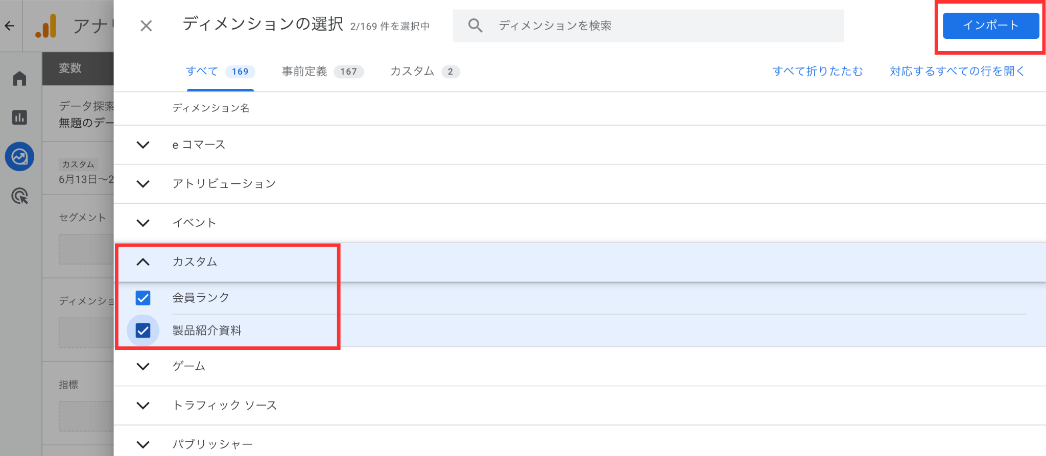The image size is (1046, 456).
Task: Switch to the 事前定義 tab
Action: click(322, 71)
